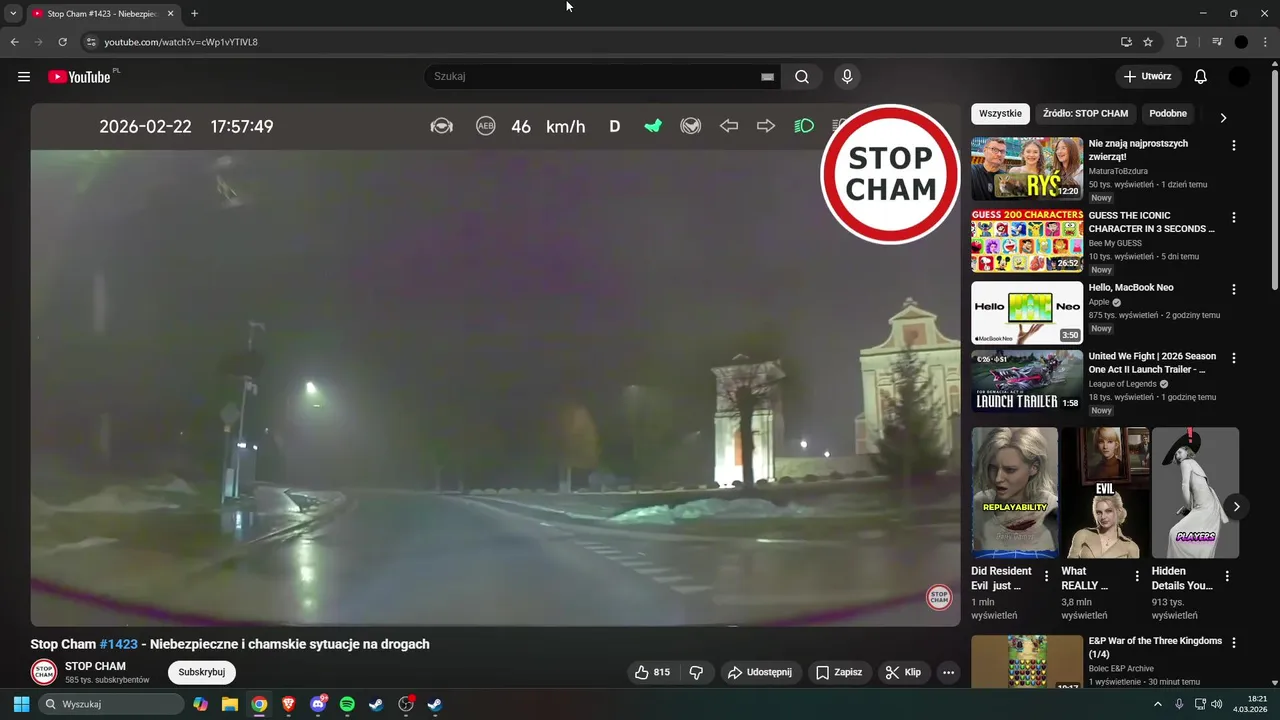This screenshot has height=720, width=1280.
Task: Dislike the video
Action: point(696,672)
